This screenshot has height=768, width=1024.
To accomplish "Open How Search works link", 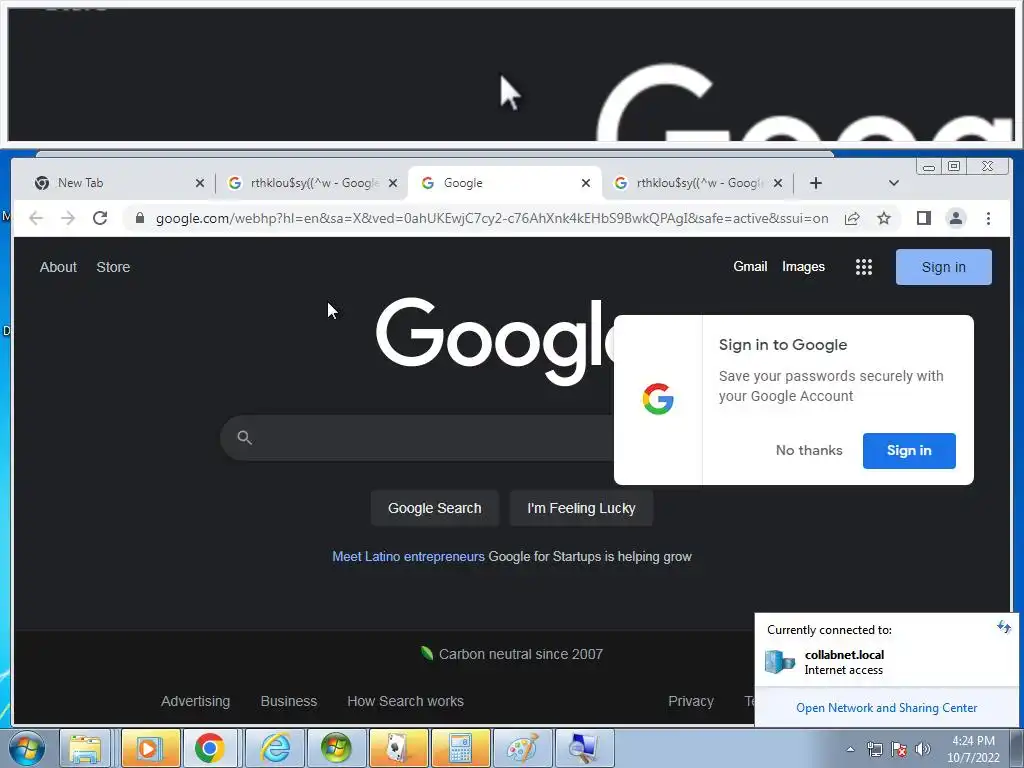I will tap(406, 701).
